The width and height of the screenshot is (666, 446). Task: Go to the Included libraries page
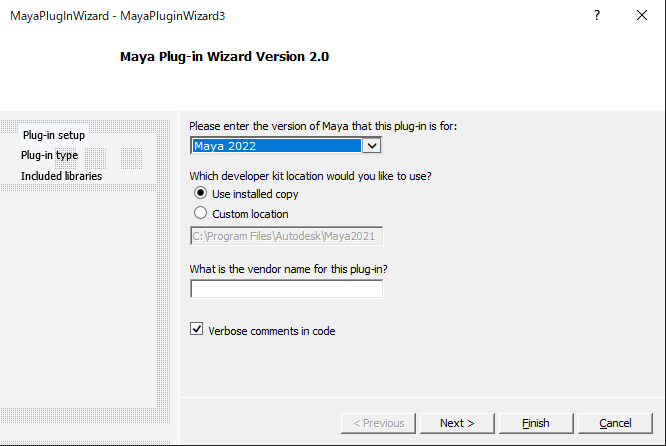click(61, 176)
